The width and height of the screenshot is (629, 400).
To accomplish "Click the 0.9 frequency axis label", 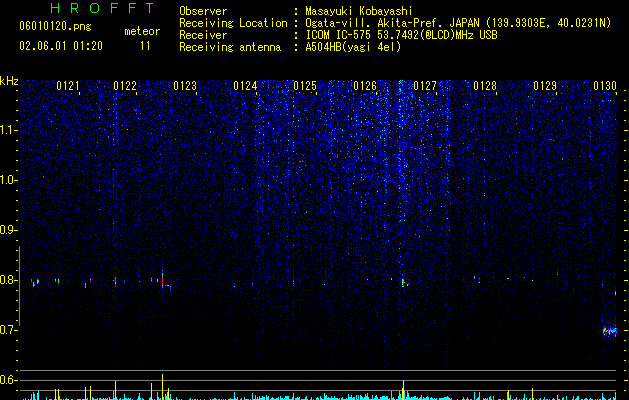I will coord(9,230).
